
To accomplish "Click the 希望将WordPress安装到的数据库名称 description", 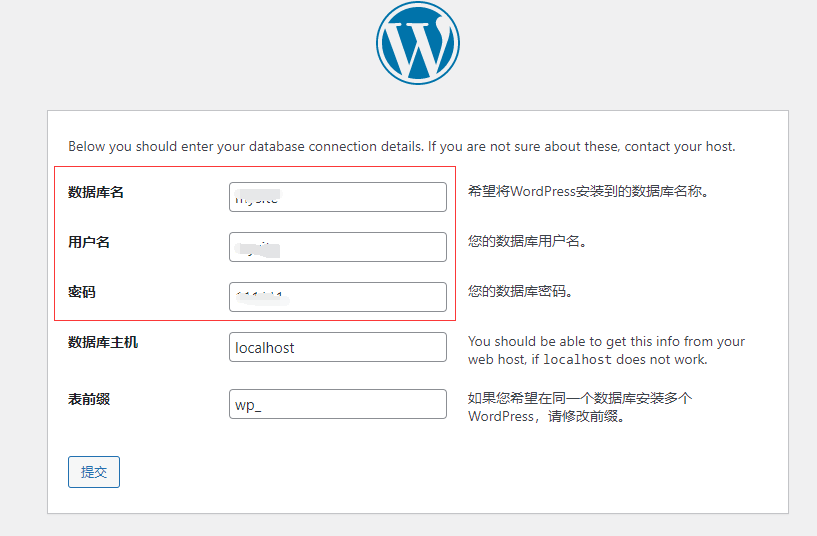I will click(x=589, y=192).
